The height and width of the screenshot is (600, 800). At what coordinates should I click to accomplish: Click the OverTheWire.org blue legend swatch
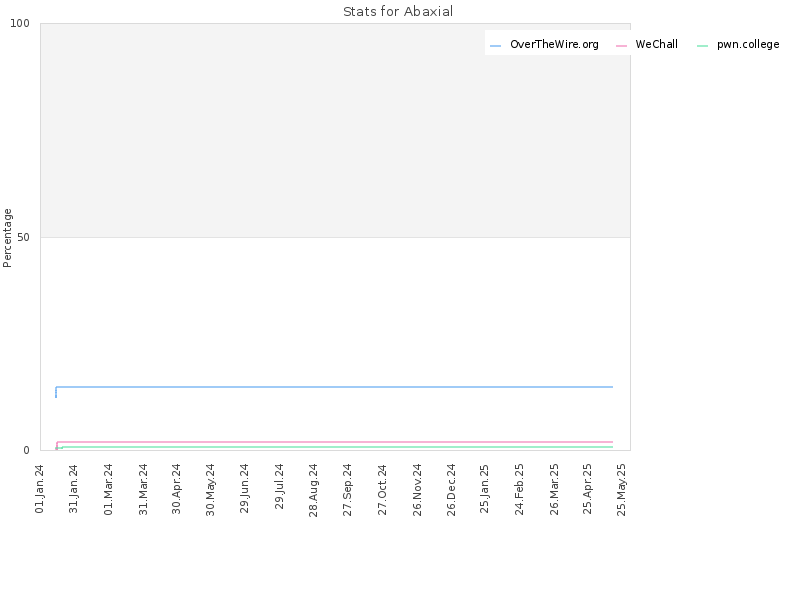coord(495,46)
